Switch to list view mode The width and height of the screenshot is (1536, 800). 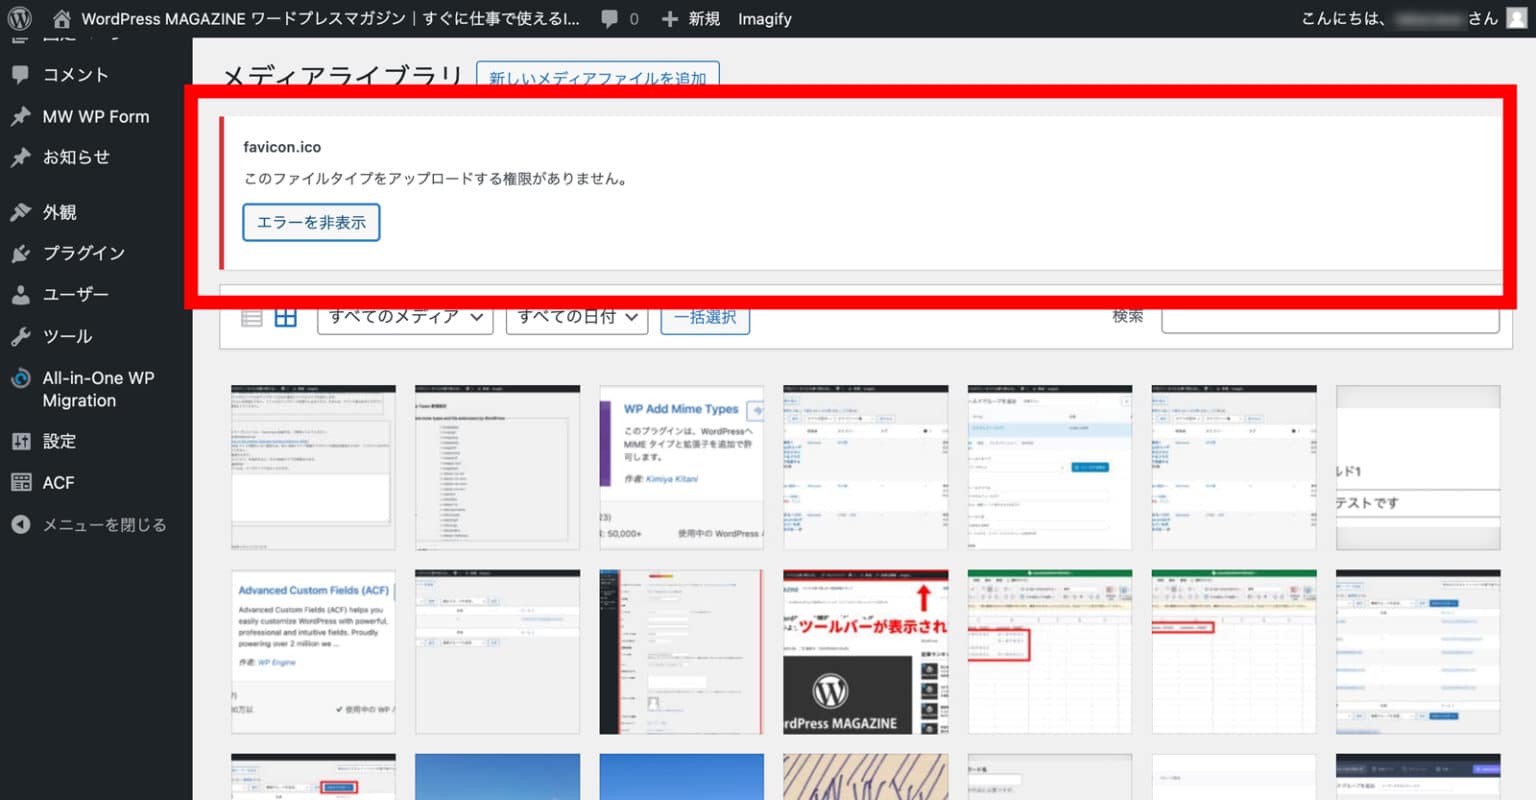[250, 315]
